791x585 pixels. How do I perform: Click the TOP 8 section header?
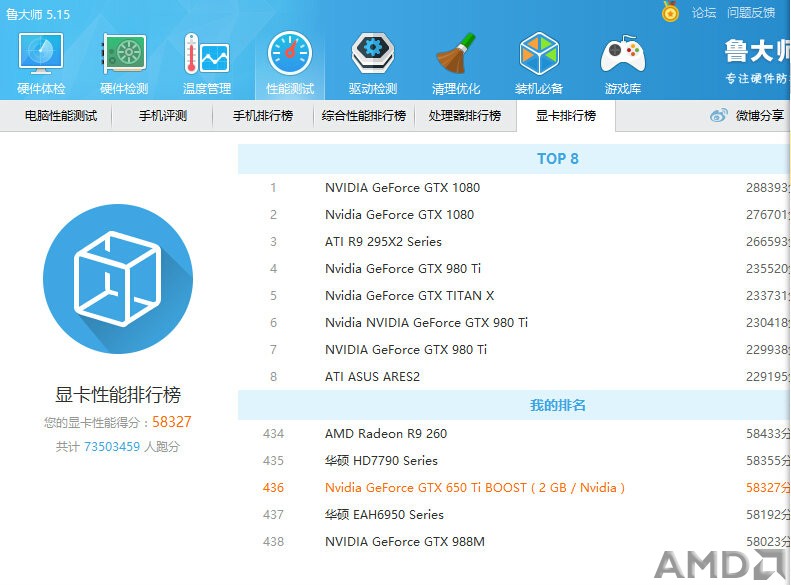point(514,159)
